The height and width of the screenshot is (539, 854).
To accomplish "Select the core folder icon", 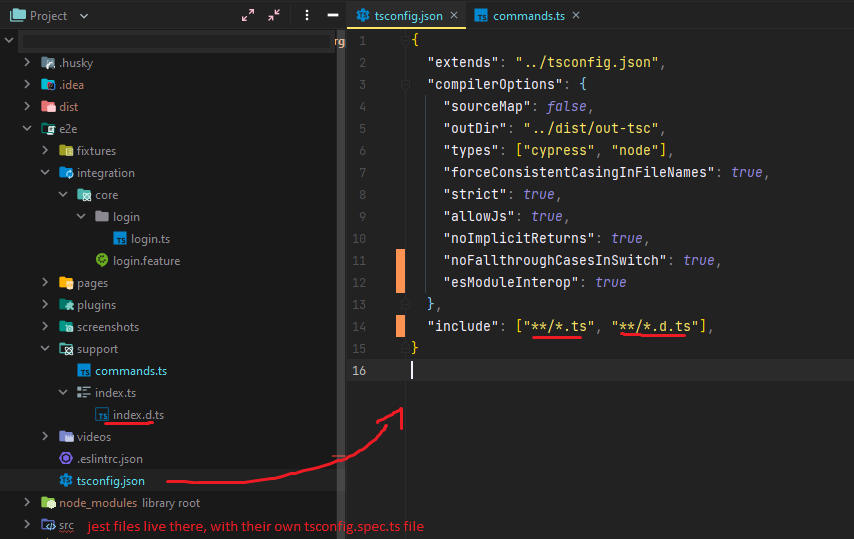I will pos(84,195).
